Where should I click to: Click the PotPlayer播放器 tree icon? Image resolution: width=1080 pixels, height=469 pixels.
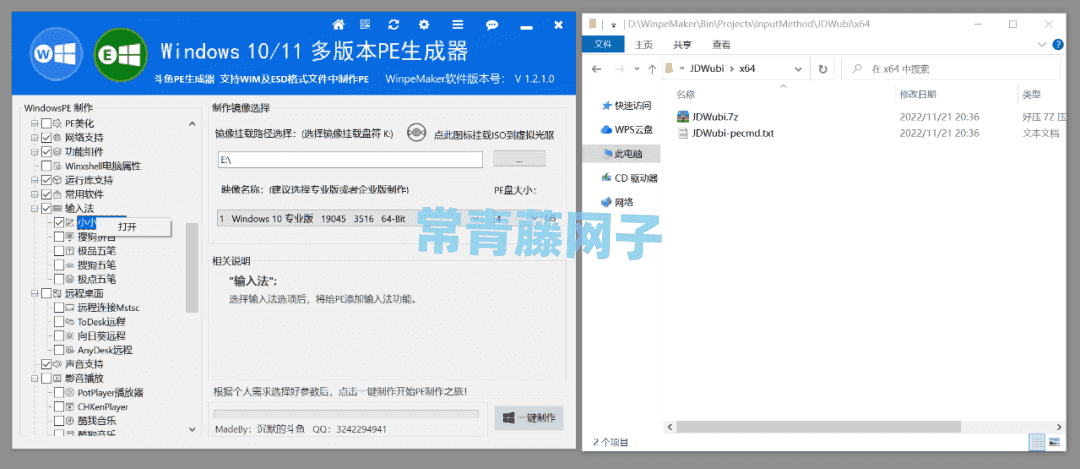[x=71, y=393]
